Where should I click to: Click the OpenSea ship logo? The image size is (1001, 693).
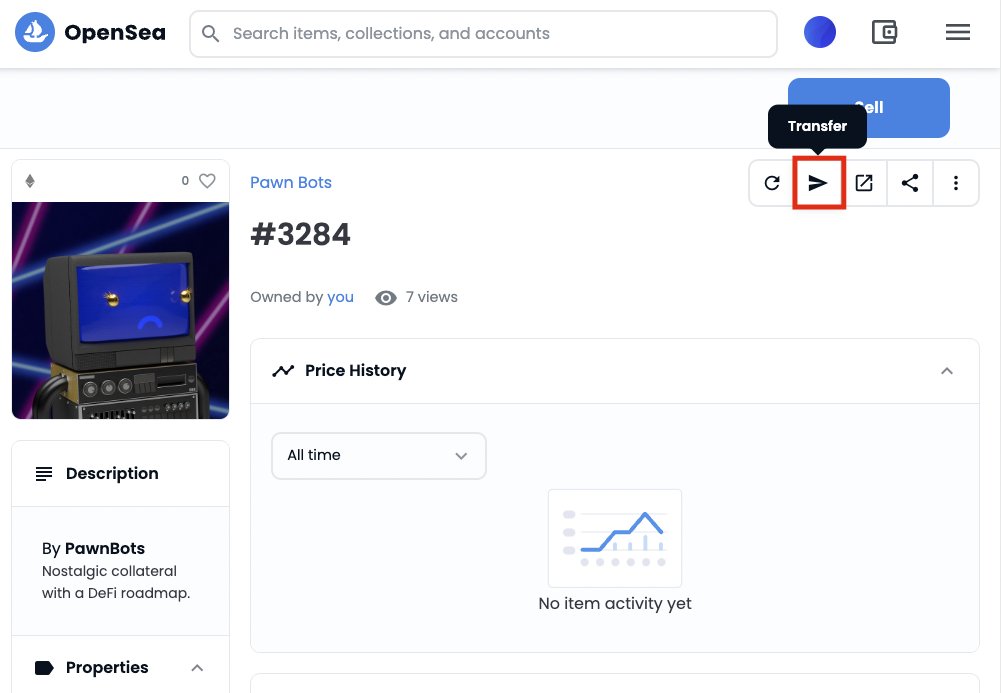click(x=35, y=31)
